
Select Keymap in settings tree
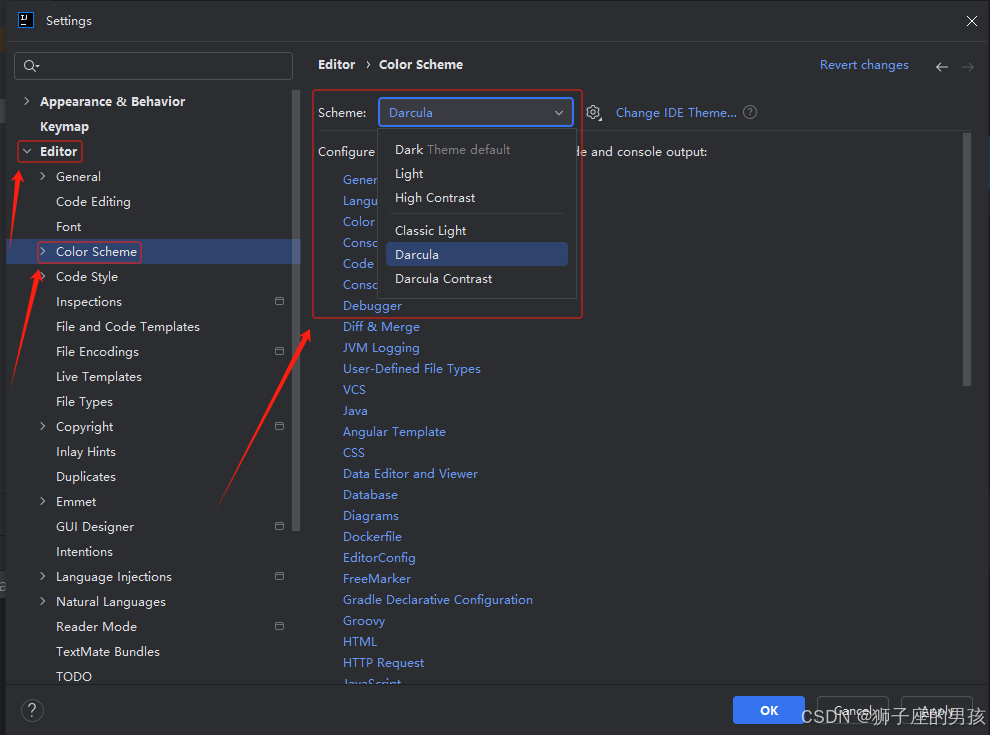coord(64,126)
